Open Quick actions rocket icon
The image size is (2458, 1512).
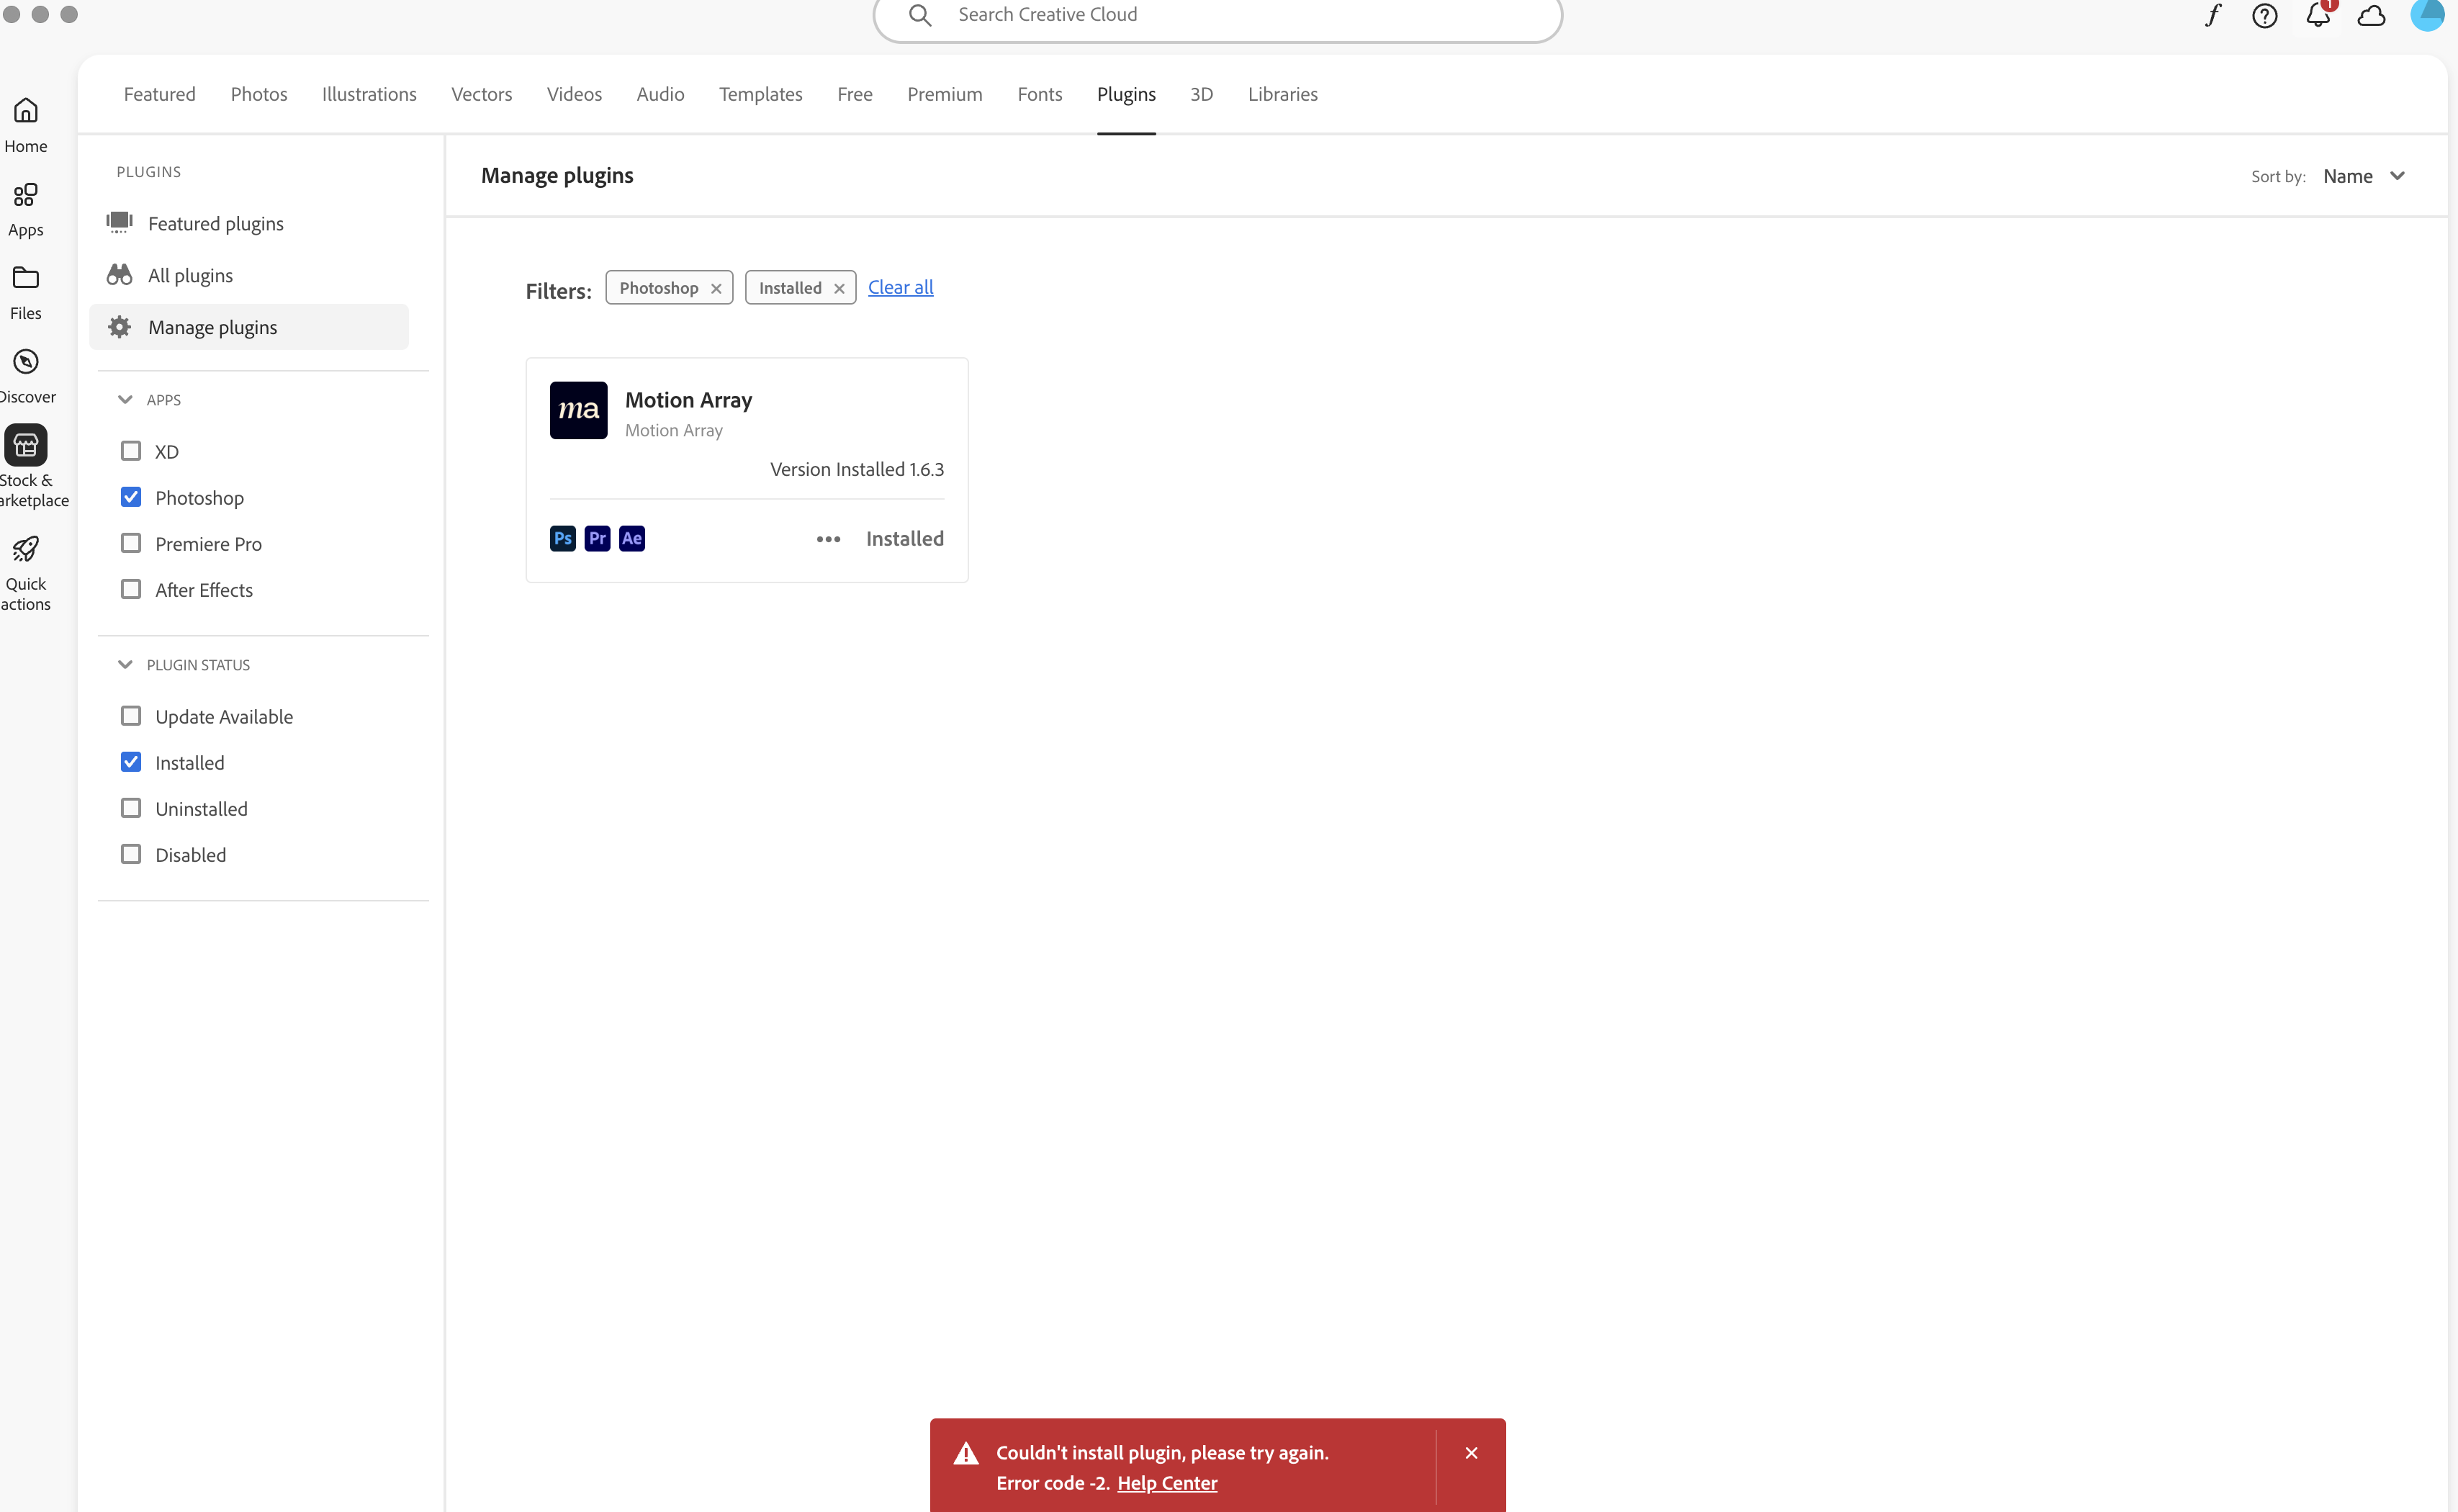[26, 549]
